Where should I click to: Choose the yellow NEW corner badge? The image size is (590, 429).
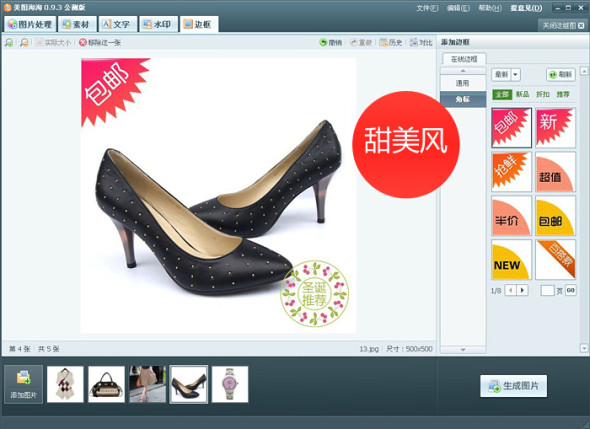pyautogui.click(x=511, y=259)
